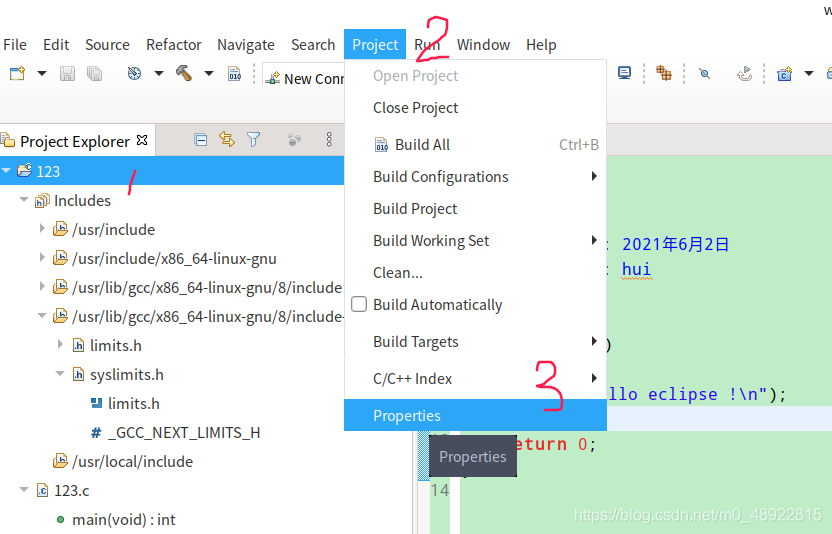Select the Includes folder item
Viewport: 832px width, 534px height.
[x=82, y=201]
